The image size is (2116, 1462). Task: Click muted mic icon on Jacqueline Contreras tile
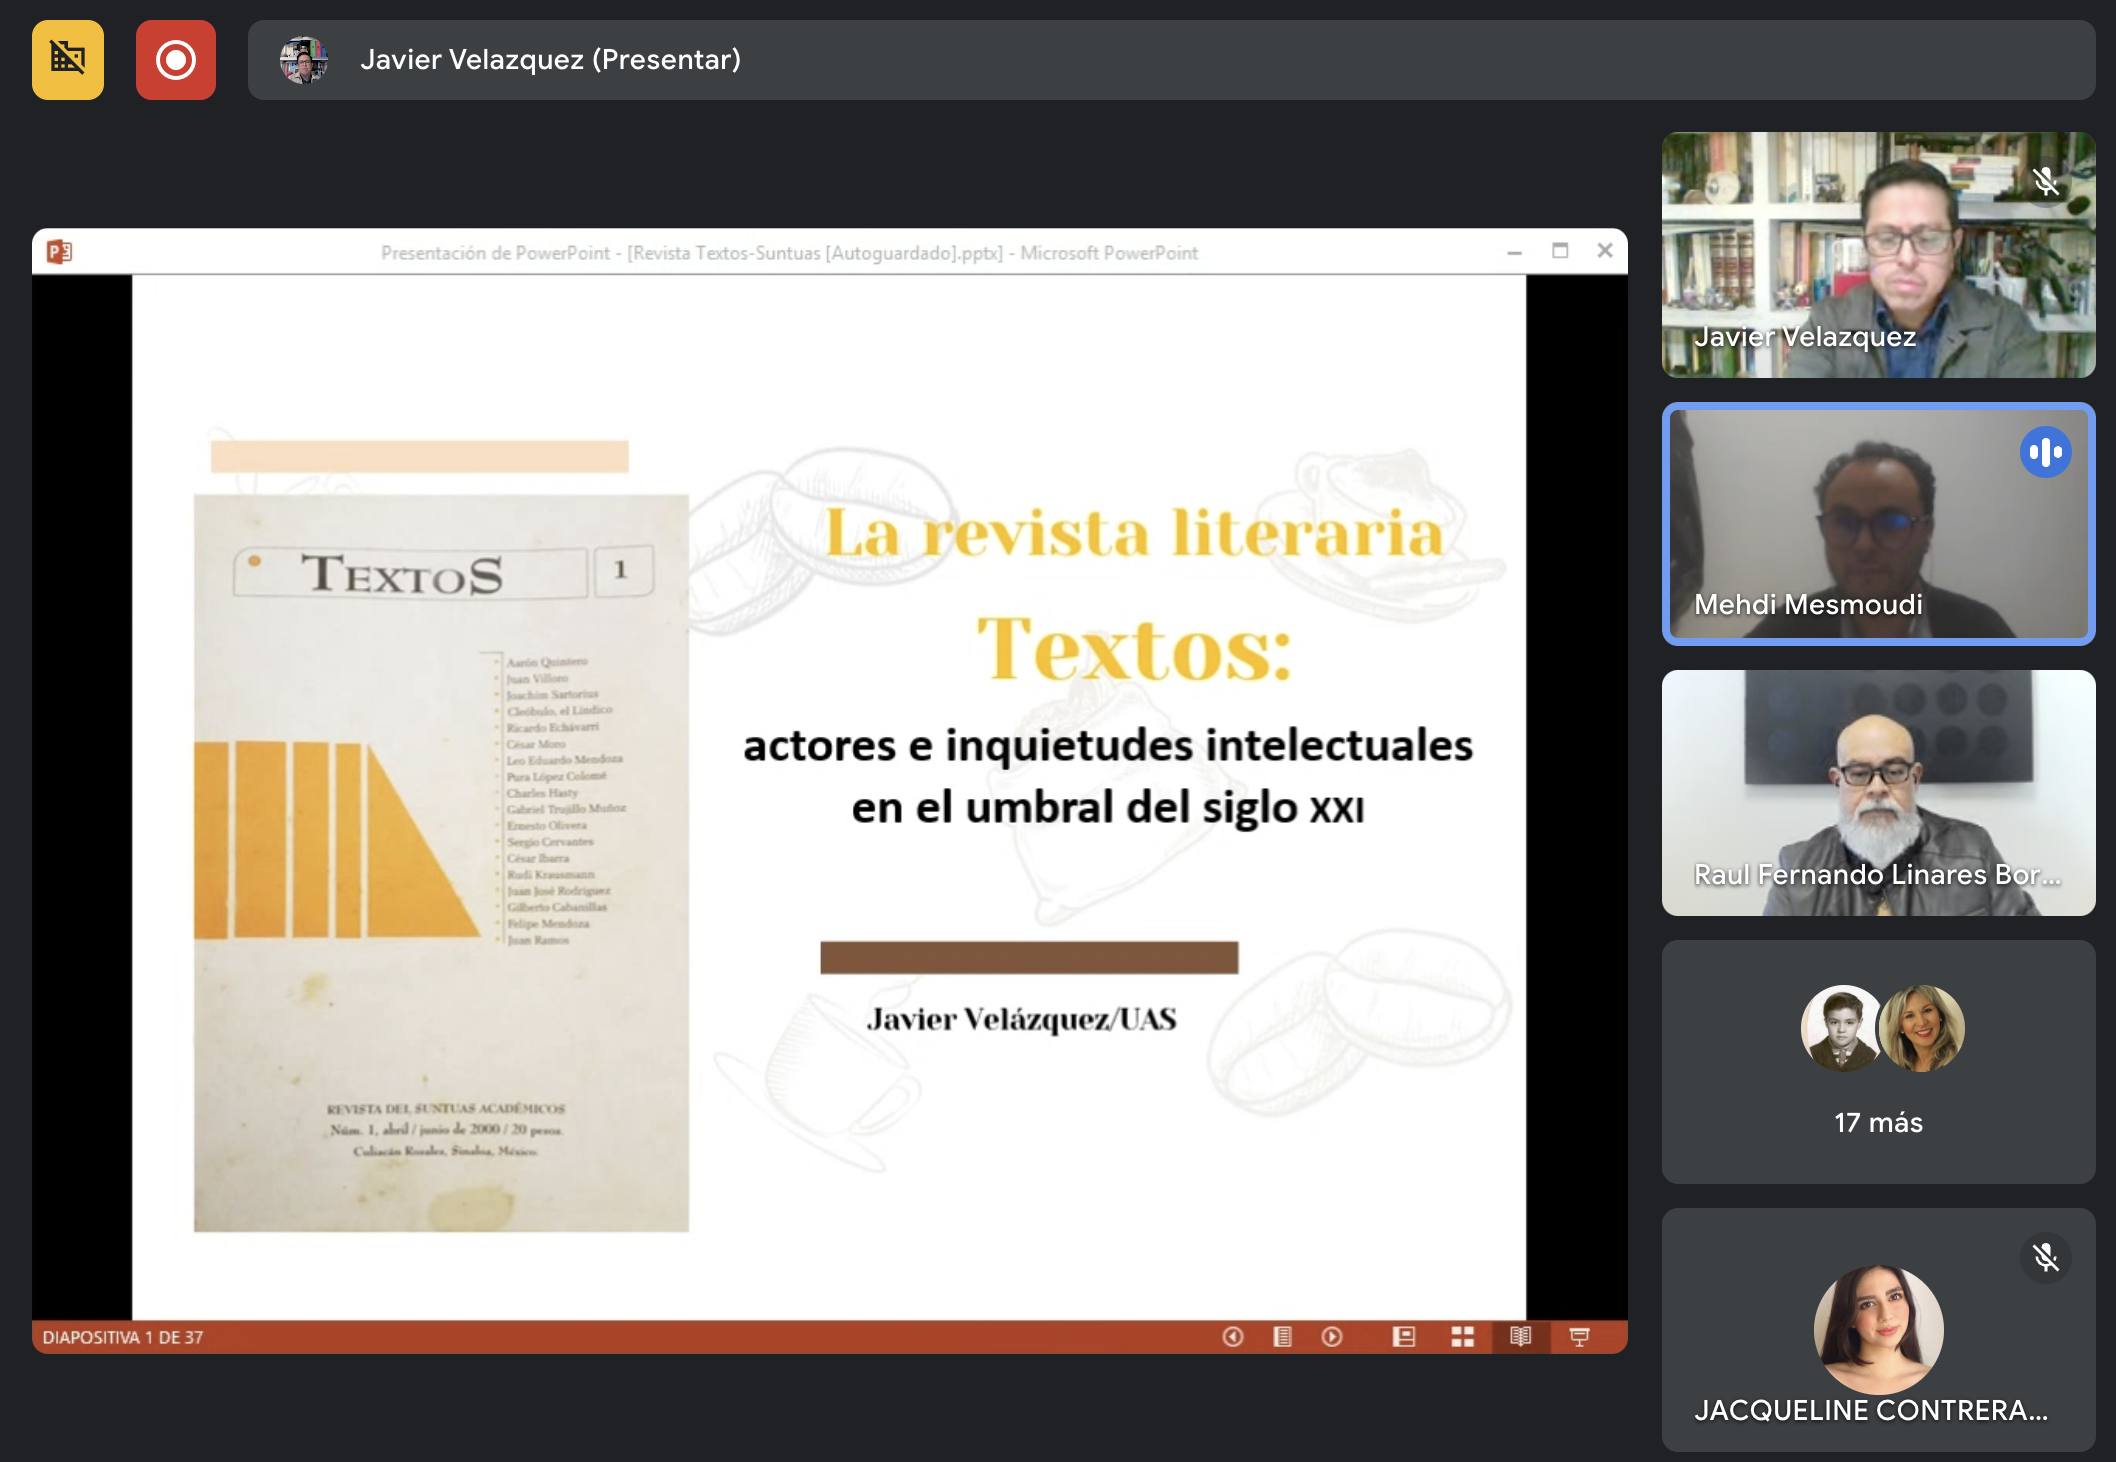click(2045, 1257)
